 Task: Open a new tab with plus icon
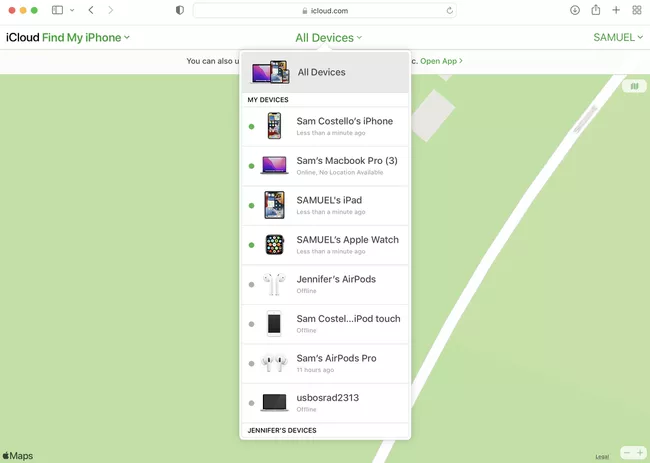click(x=616, y=10)
